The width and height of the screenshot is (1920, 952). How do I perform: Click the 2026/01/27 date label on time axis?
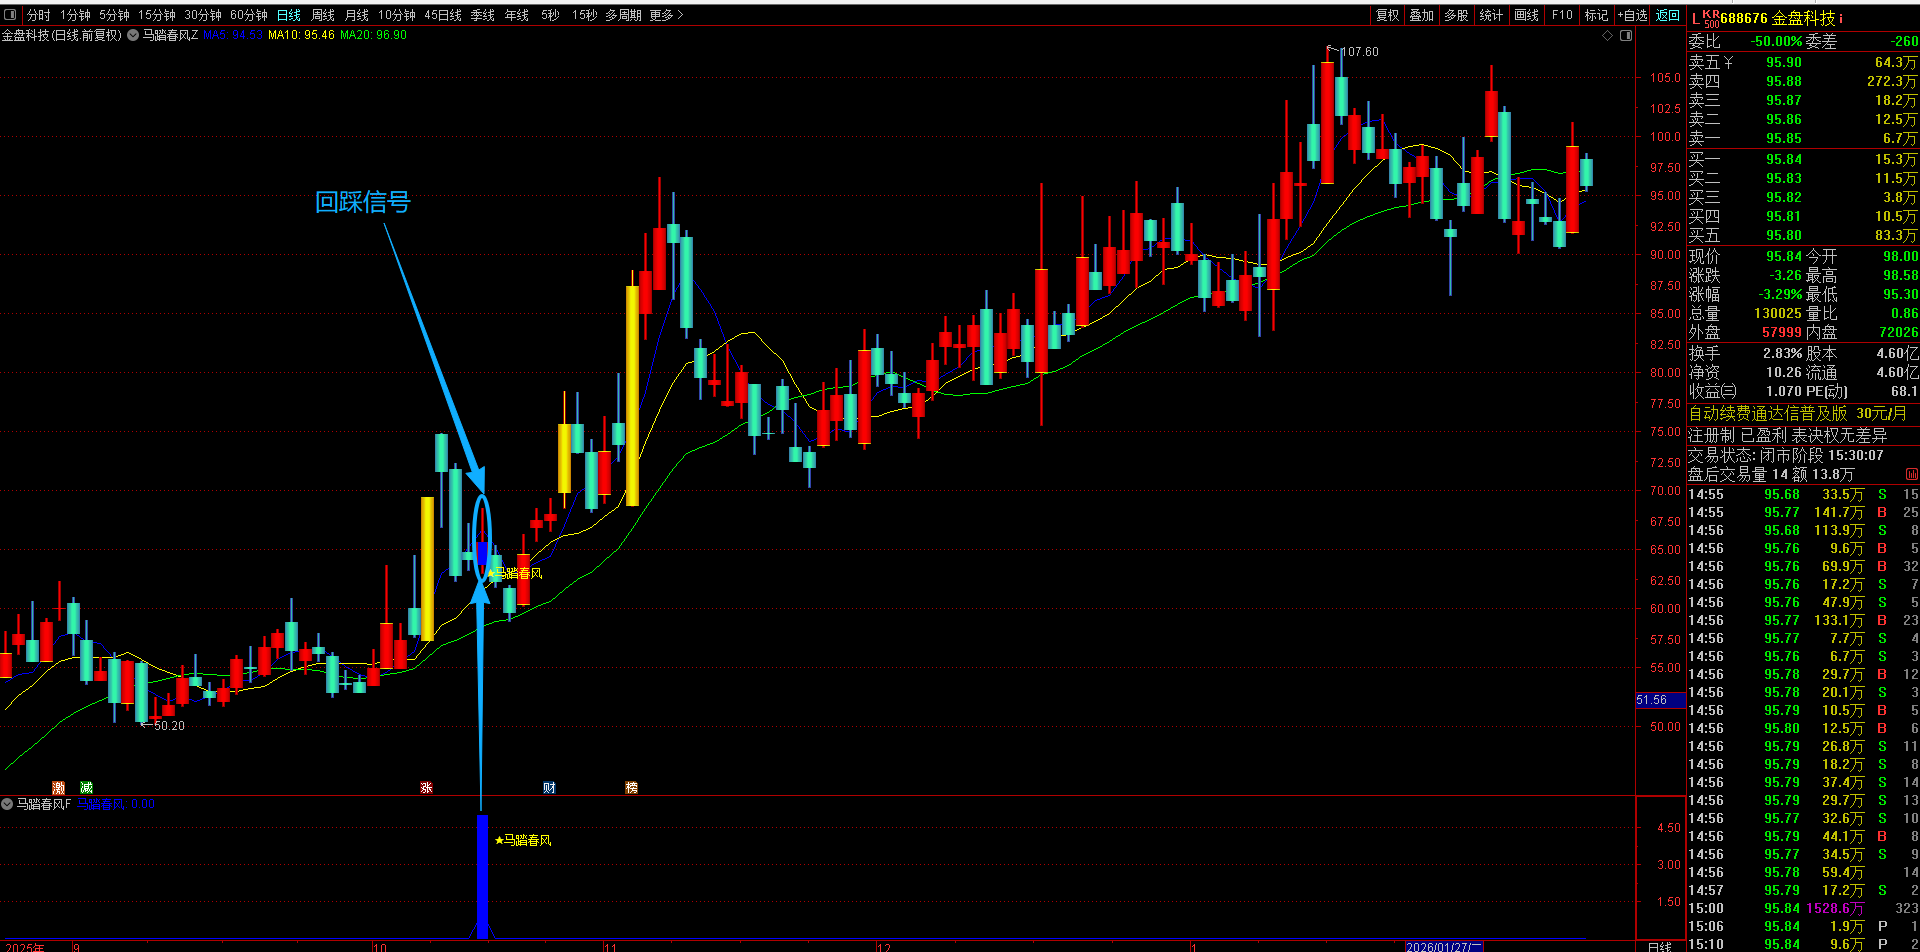coord(1442,946)
